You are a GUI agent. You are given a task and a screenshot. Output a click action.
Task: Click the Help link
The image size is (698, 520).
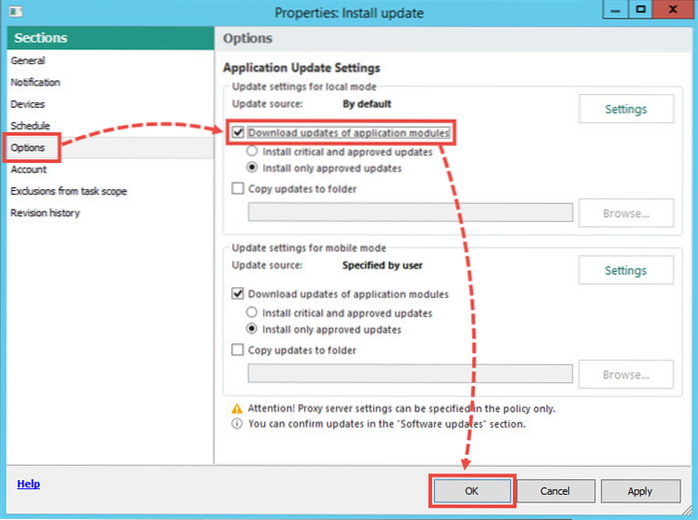click(x=28, y=484)
